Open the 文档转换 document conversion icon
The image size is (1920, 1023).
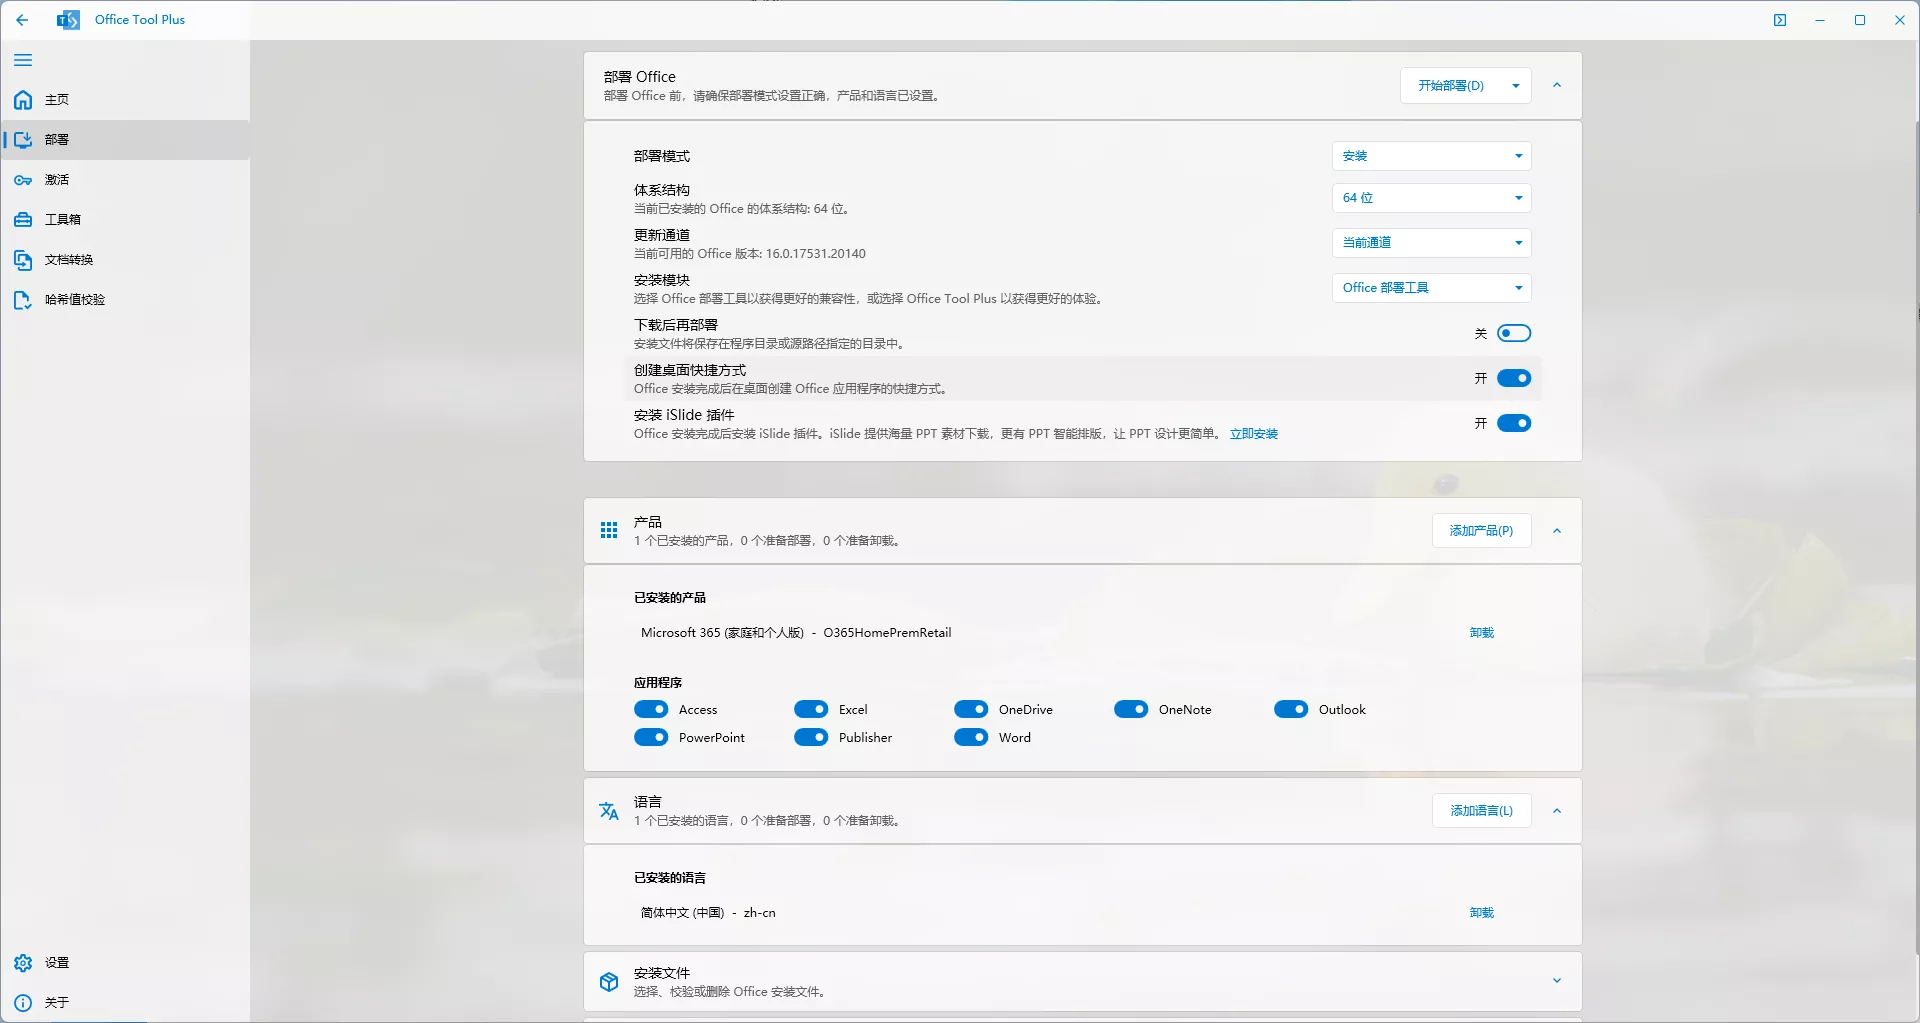22,260
